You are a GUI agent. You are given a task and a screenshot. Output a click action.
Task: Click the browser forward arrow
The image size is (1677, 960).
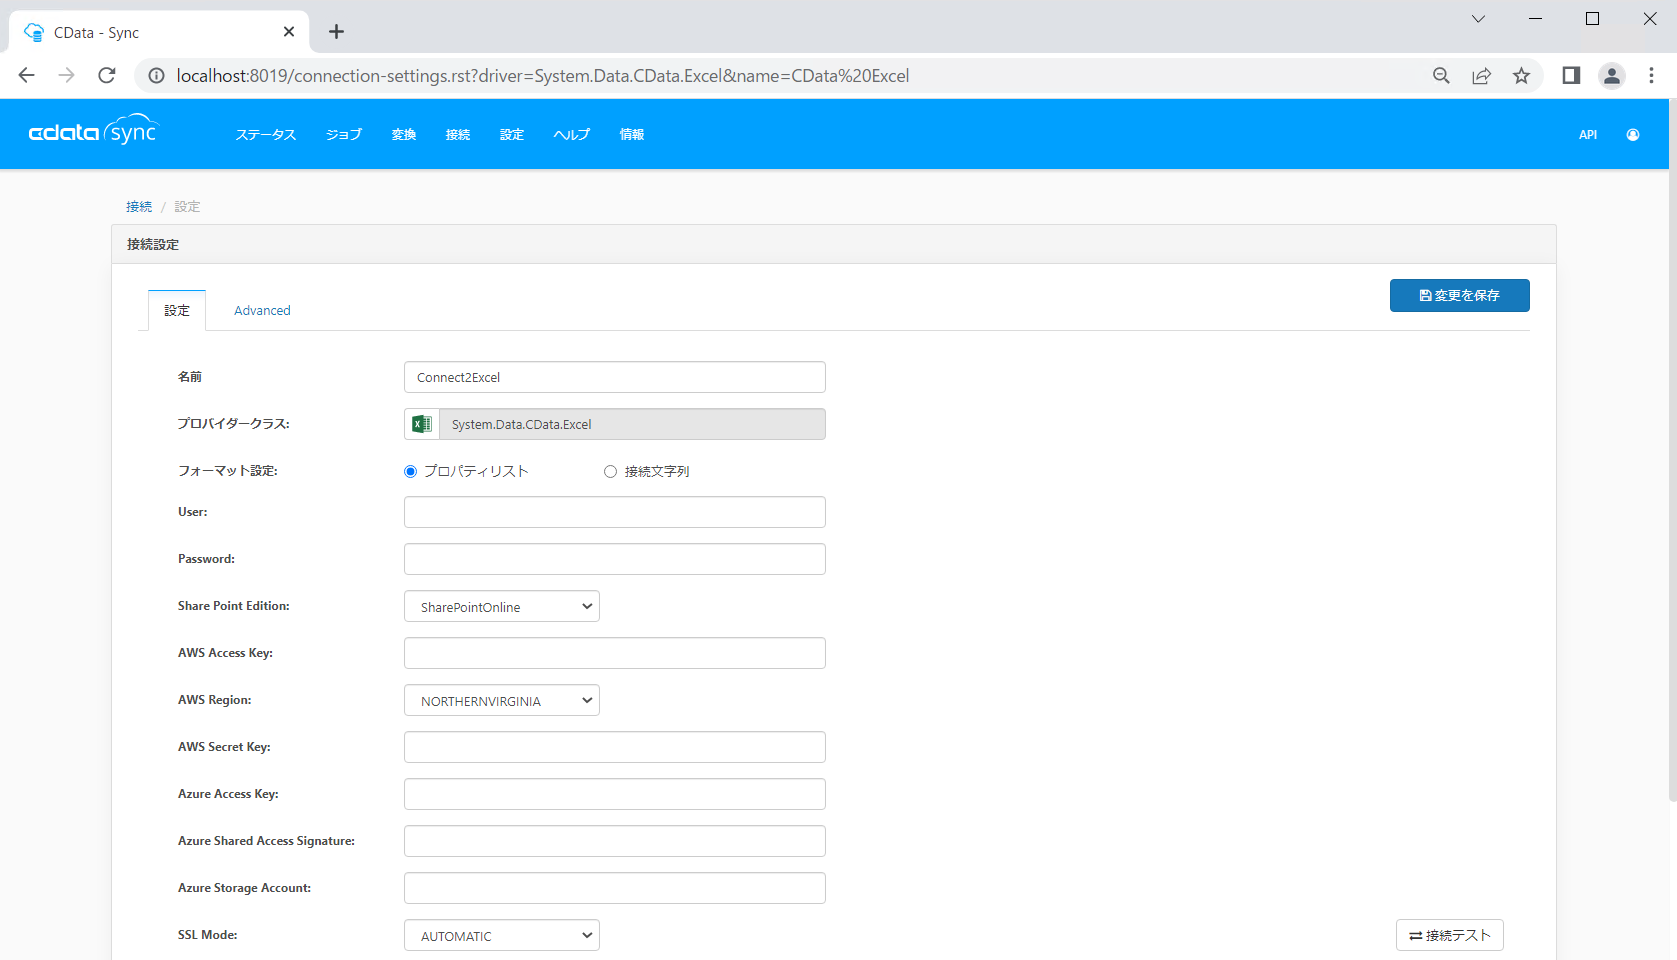[x=66, y=75]
